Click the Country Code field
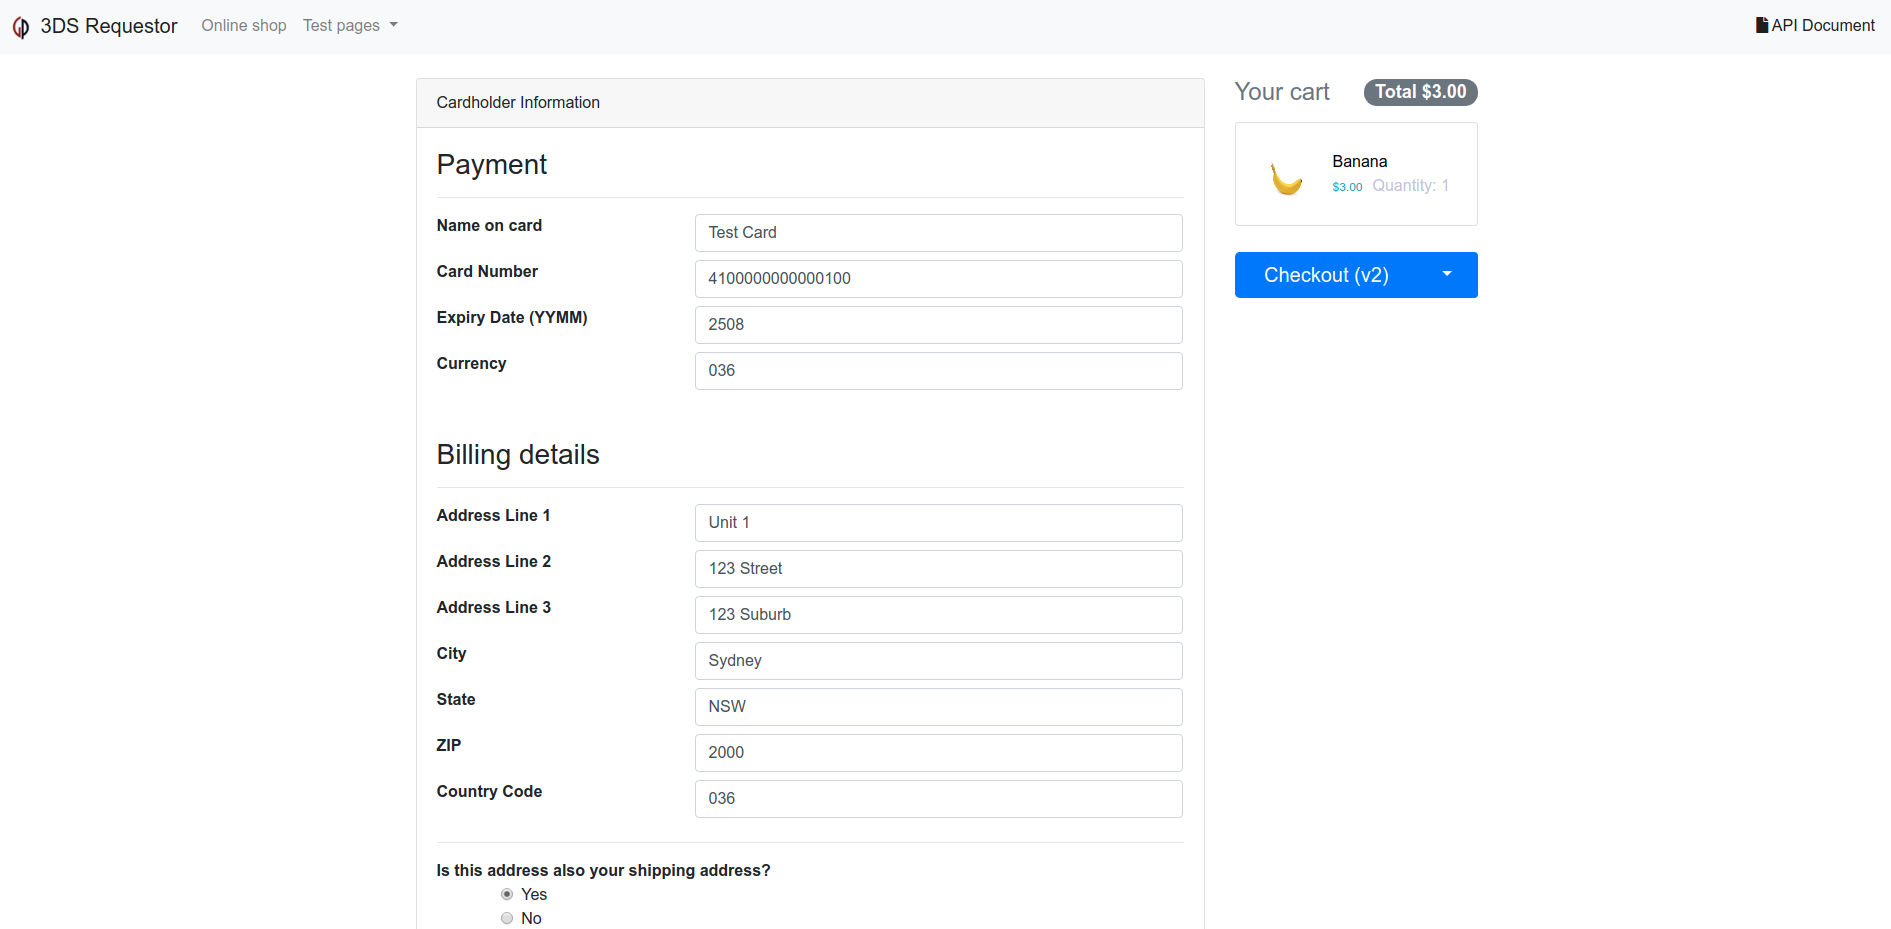The image size is (1891, 929). (x=938, y=799)
